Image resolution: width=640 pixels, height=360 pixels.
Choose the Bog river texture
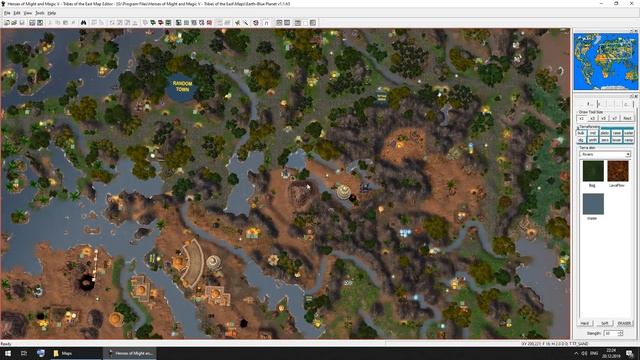pos(593,171)
